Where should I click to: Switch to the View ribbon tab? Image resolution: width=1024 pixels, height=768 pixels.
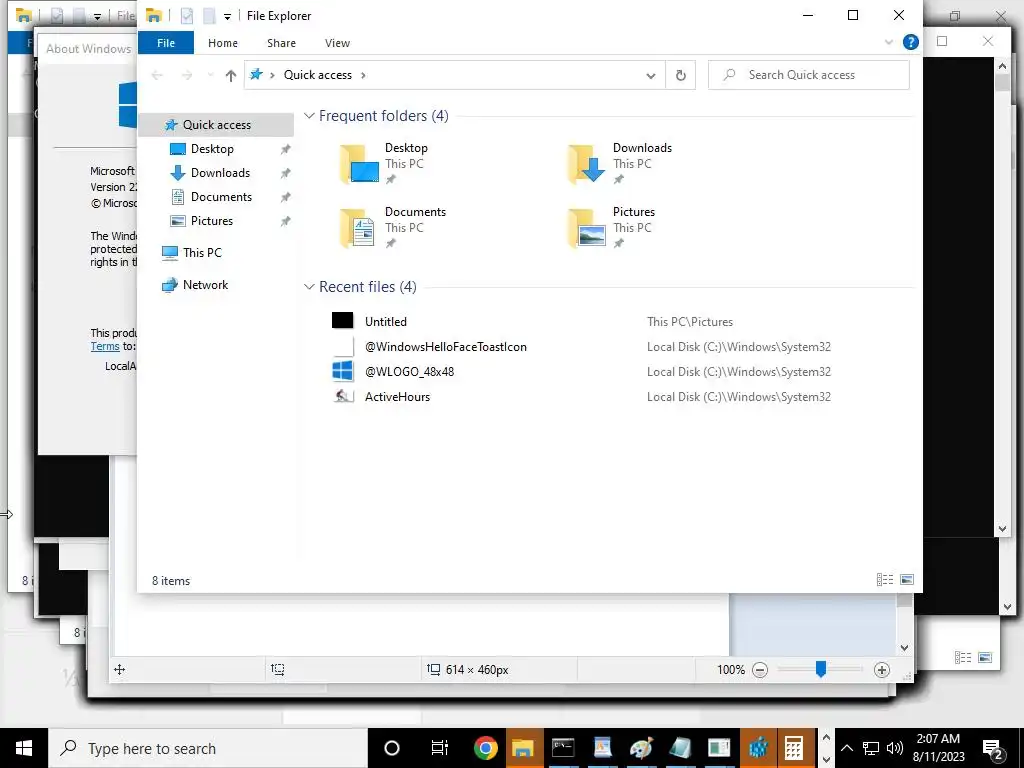pyautogui.click(x=338, y=43)
